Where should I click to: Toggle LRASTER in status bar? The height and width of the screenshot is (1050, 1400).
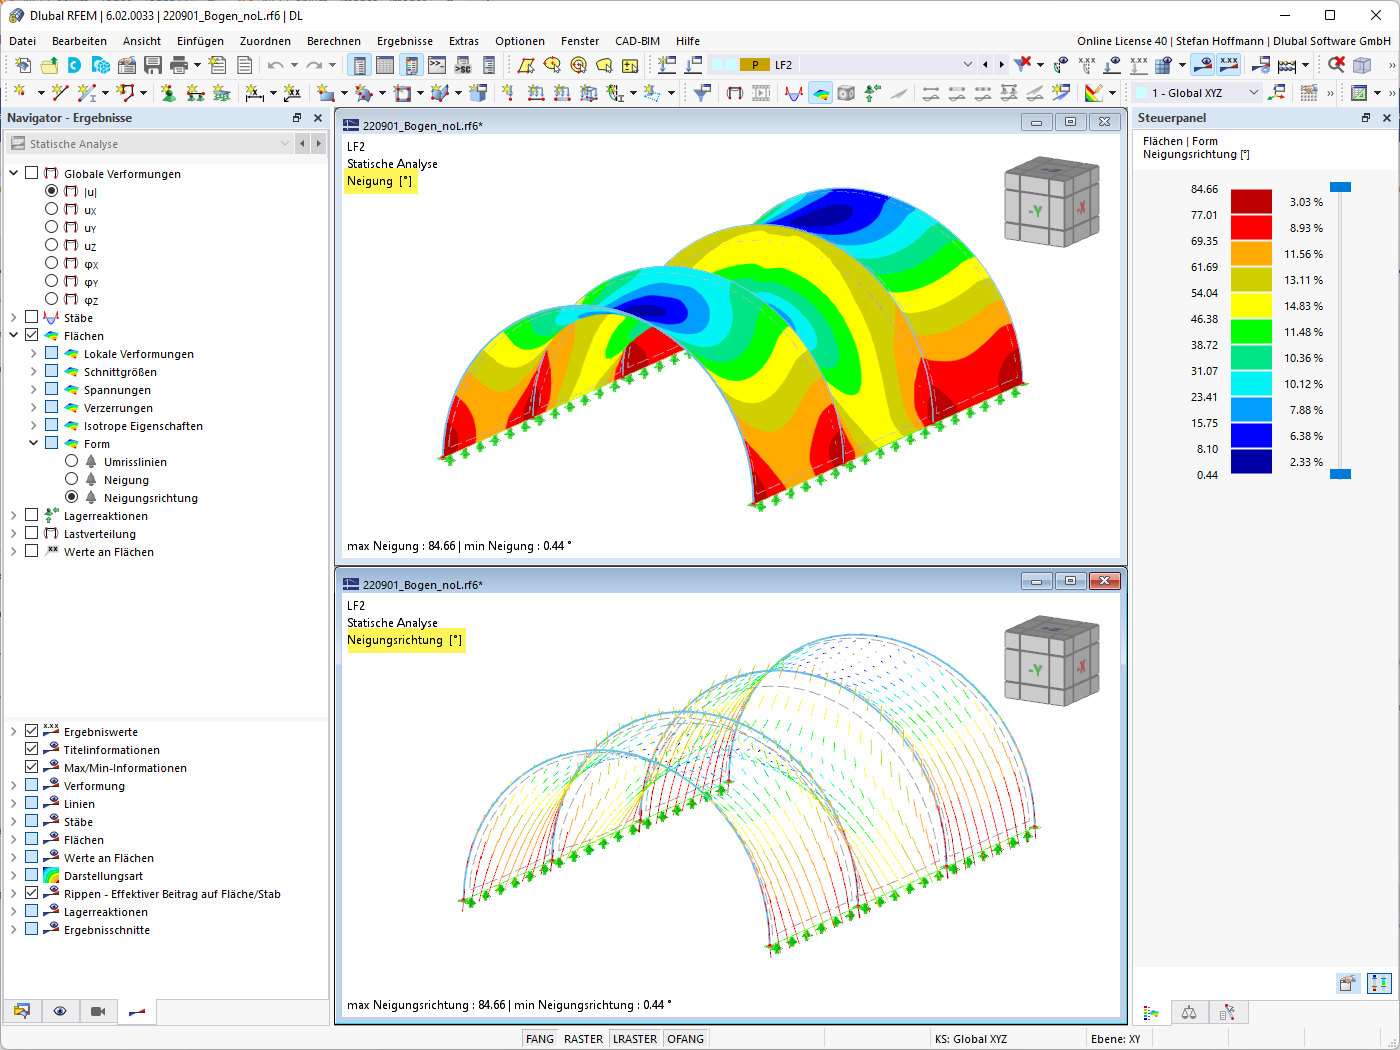coord(635,1039)
